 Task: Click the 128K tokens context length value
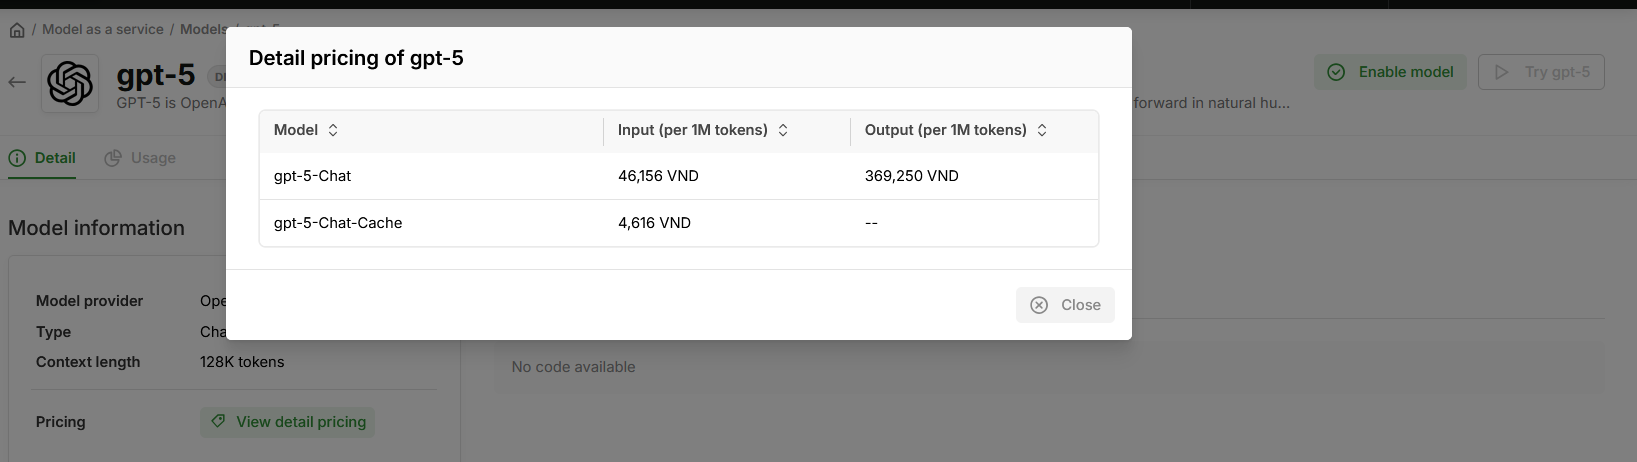click(242, 362)
